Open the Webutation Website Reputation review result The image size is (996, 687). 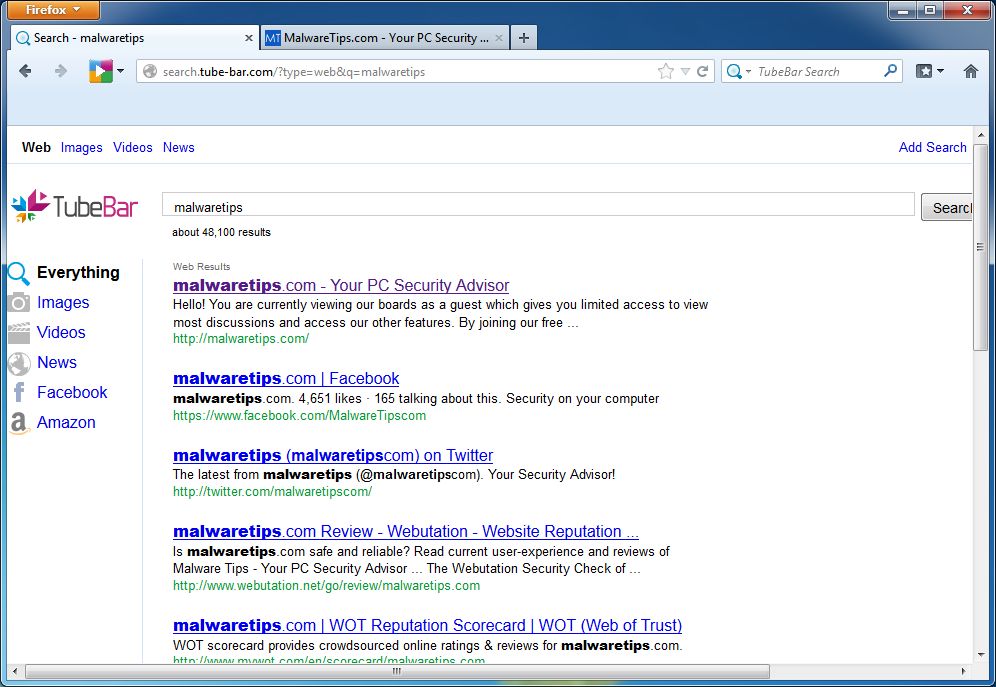coord(406,531)
